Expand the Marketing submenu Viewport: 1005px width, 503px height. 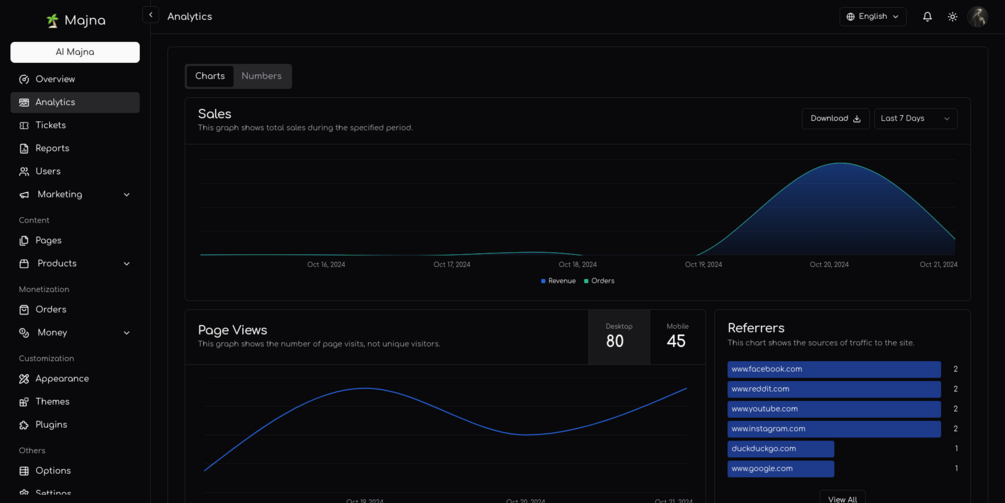tap(75, 195)
